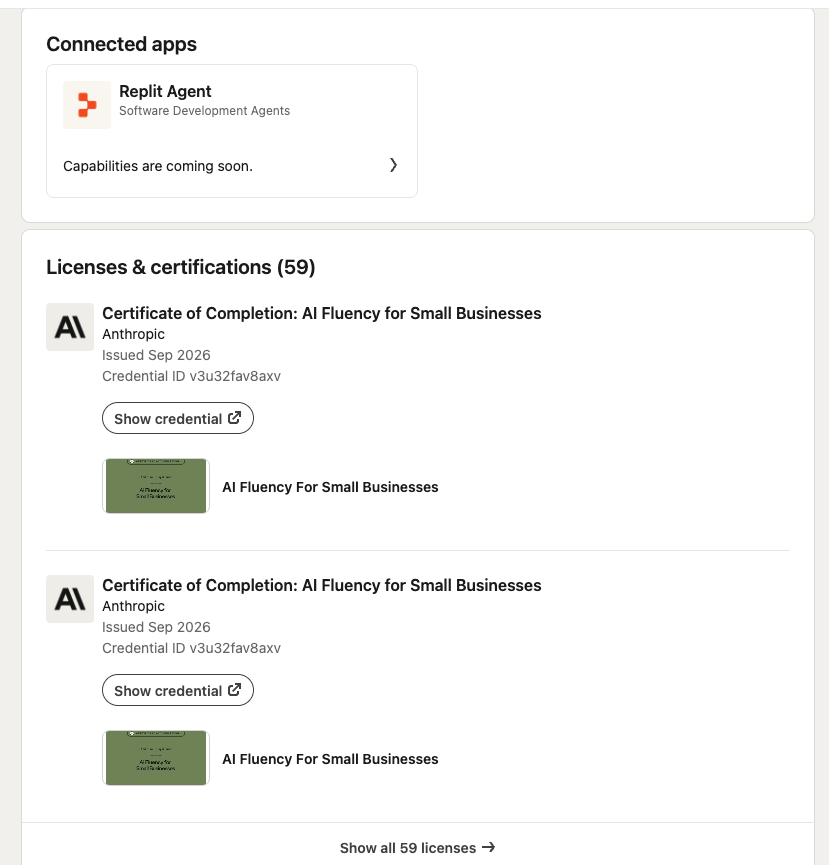The width and height of the screenshot is (829, 865).
Task: Open first certificate title link
Action: 322,313
